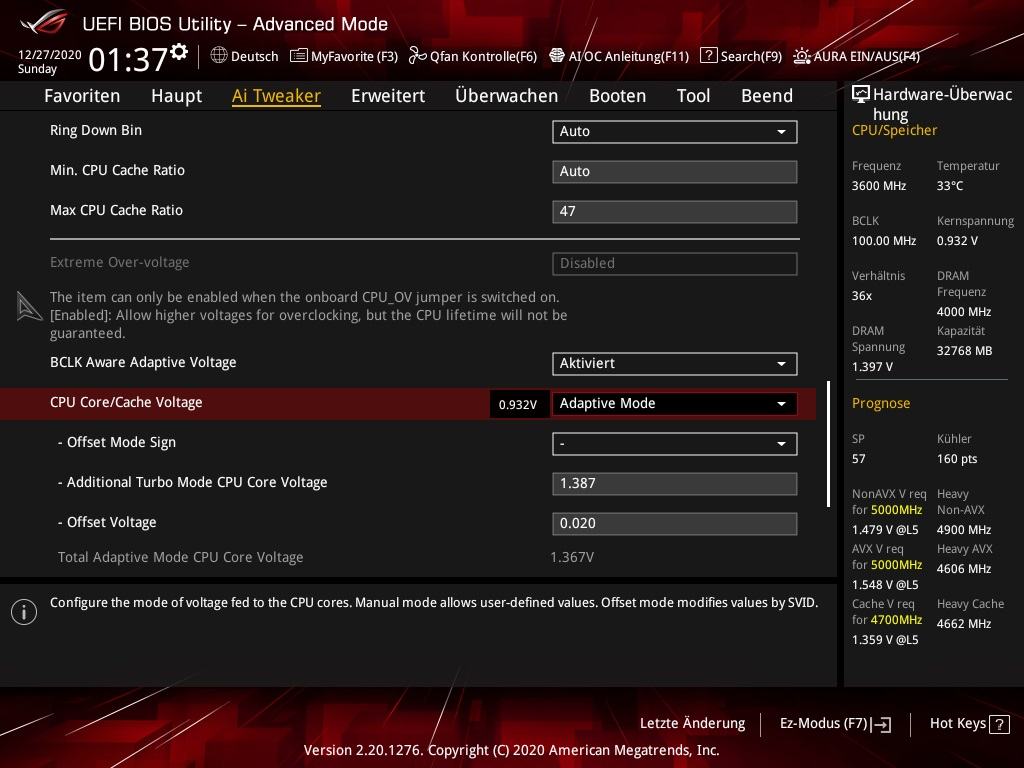Open AI OC Anleitung(F11)
Viewport: 1024px width, 768px height.
pos(619,56)
